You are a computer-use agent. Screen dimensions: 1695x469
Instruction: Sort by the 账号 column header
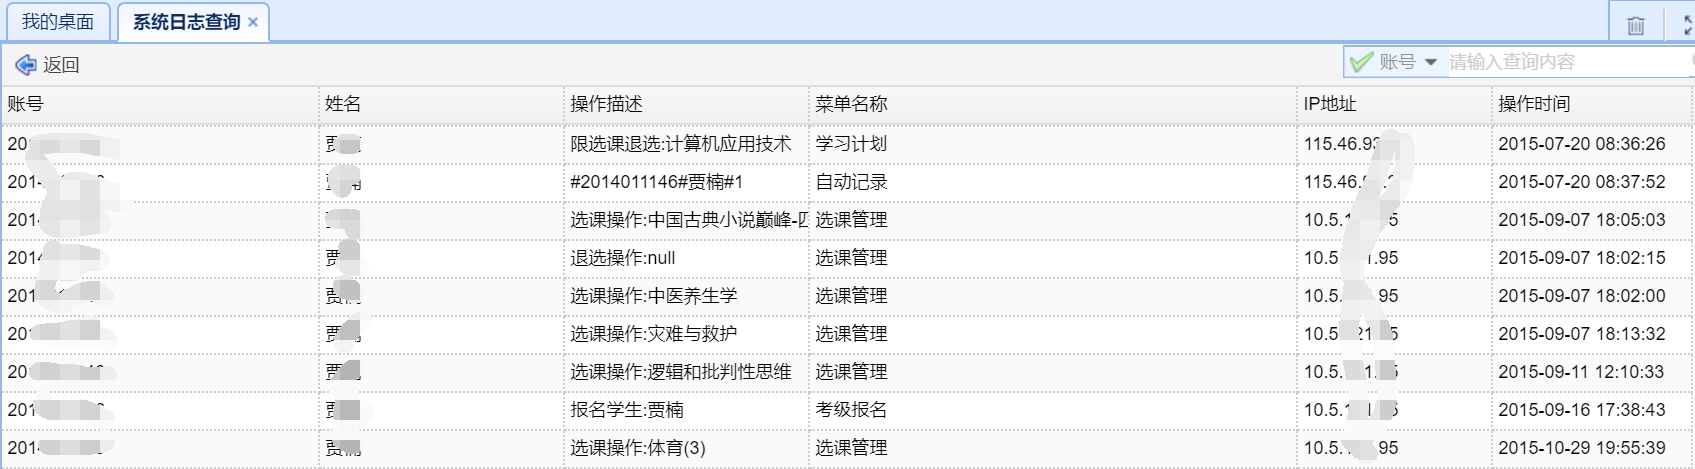coord(26,104)
